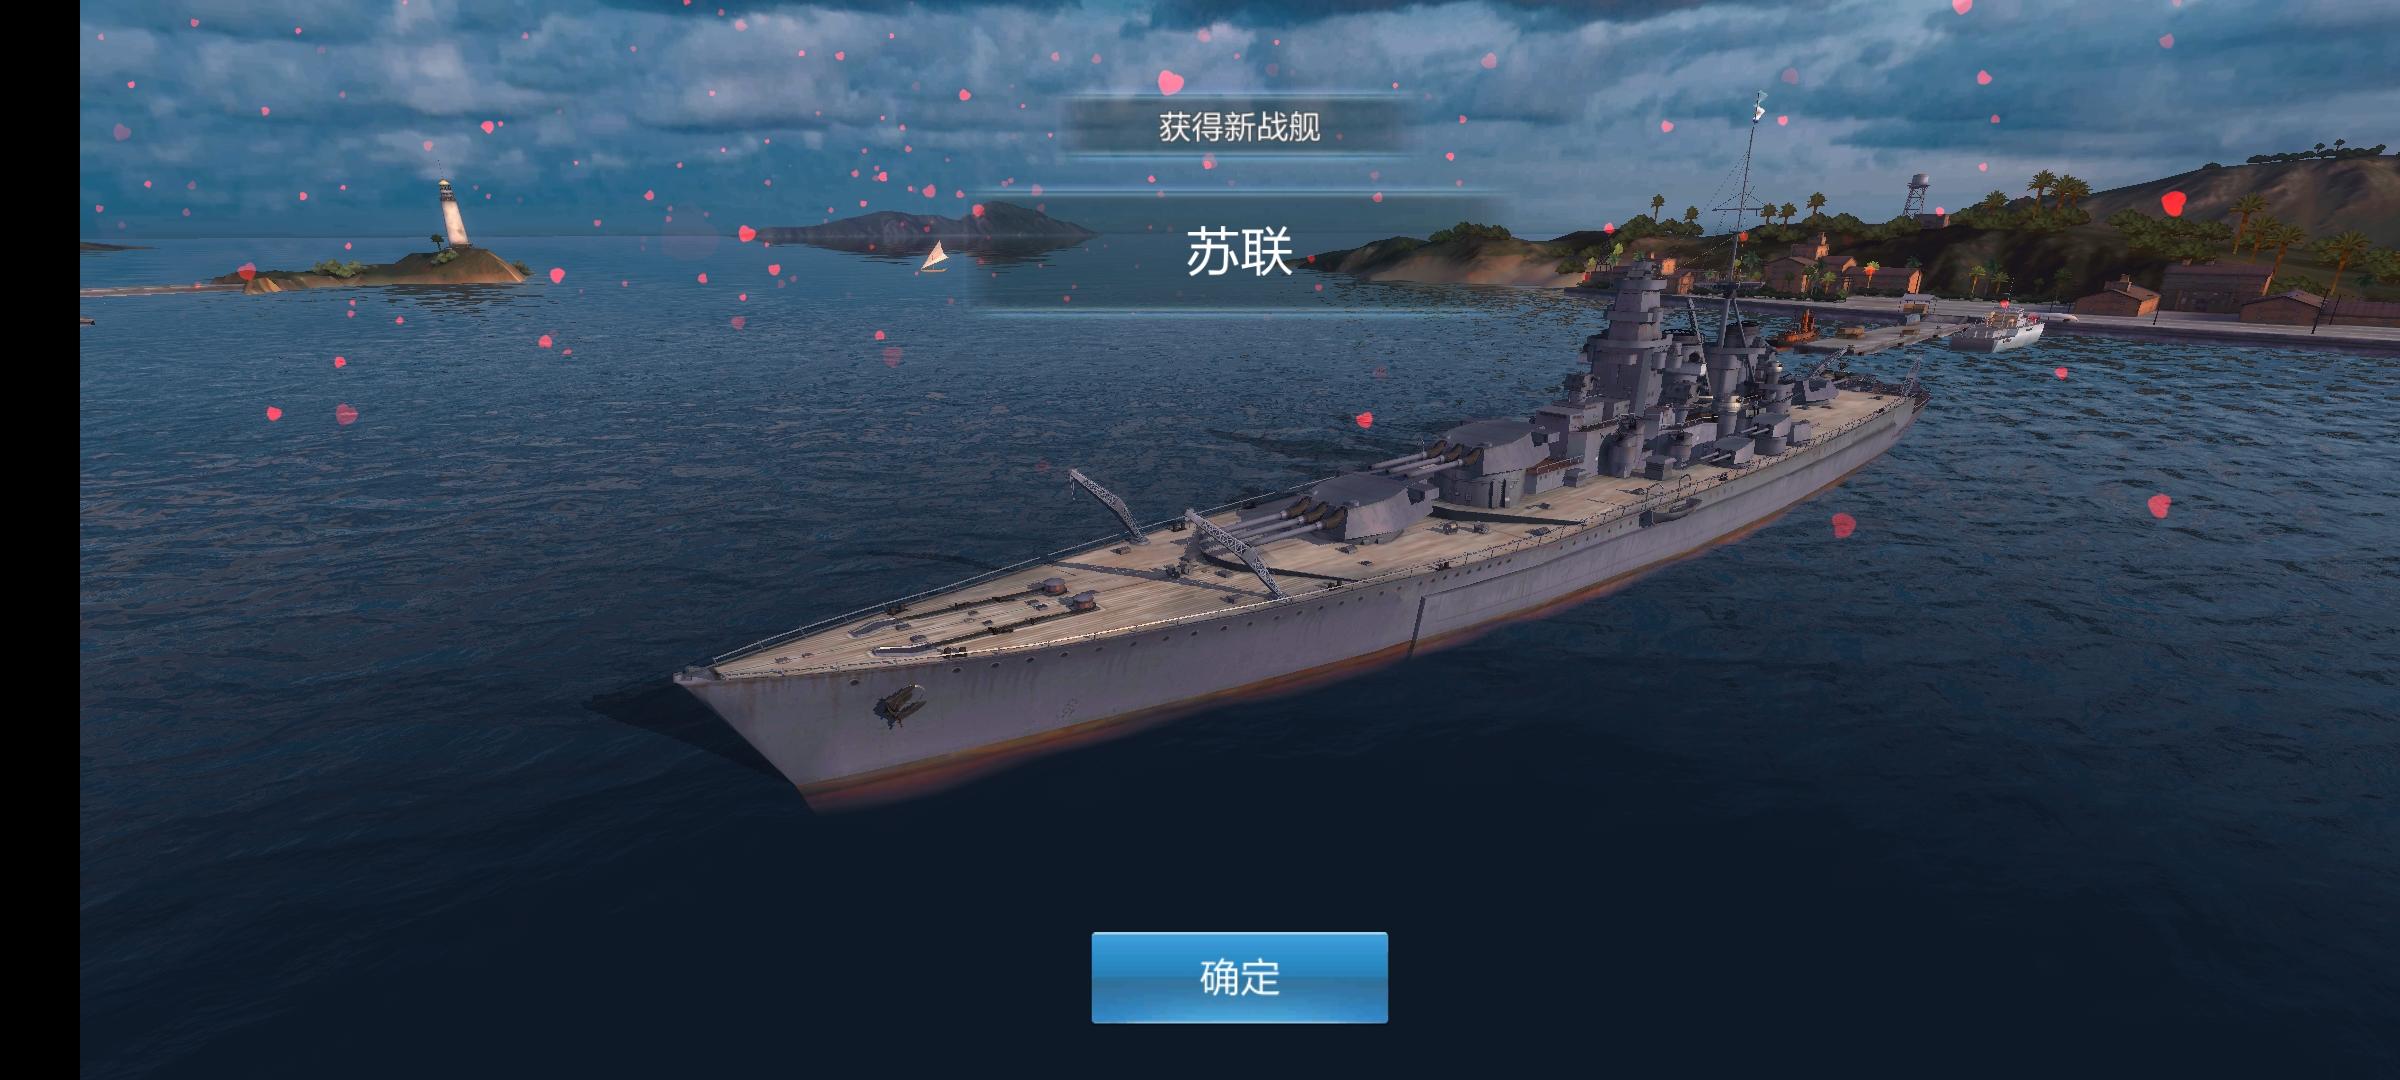Viewport: 2400px width, 1080px height.
Task: Tap the lighthouse on the small island
Action: tap(453, 212)
